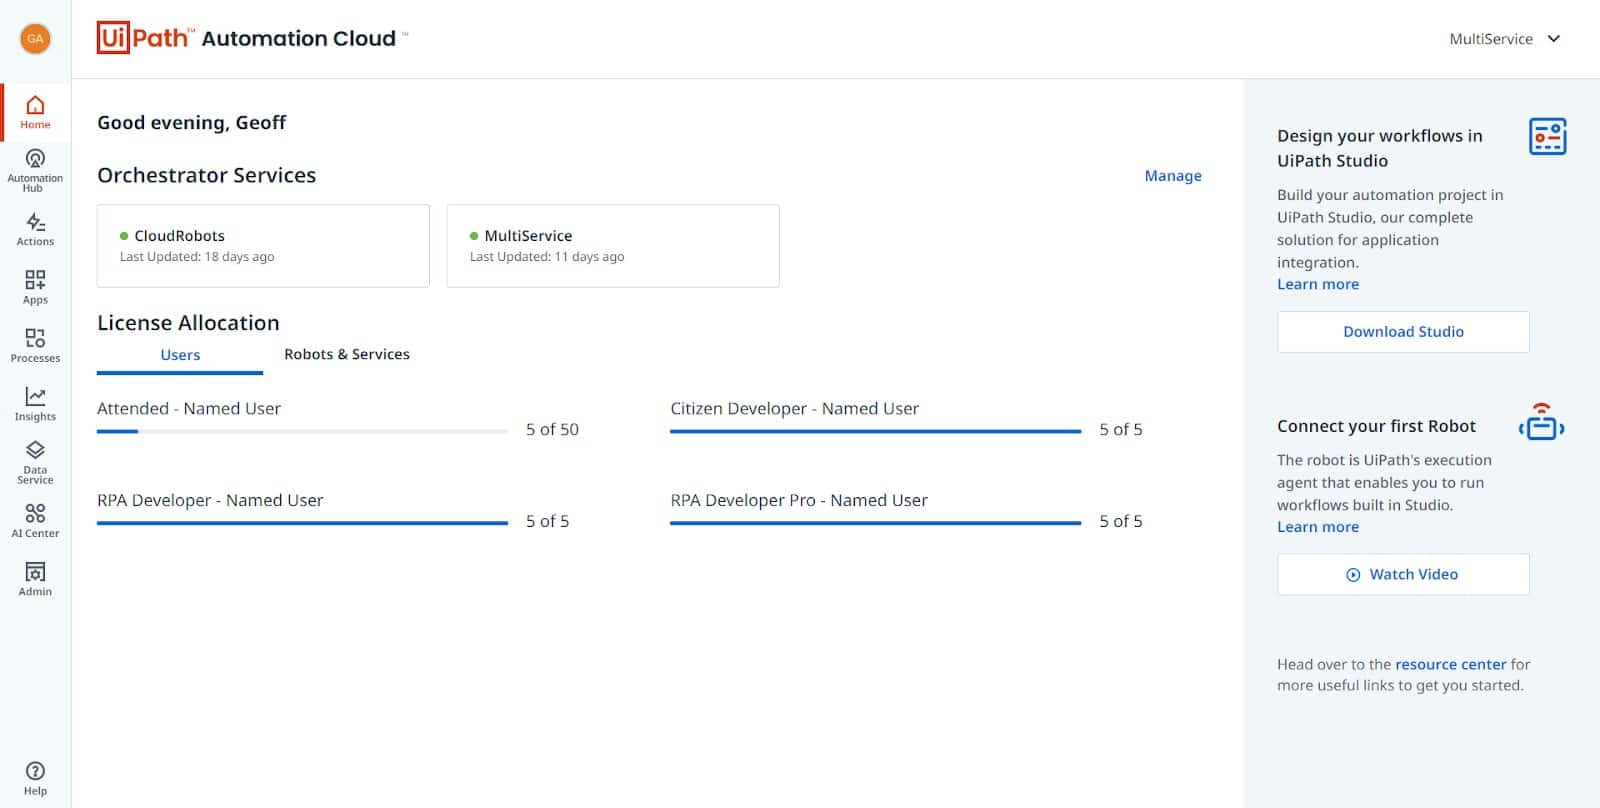
Task: Click the RPA Developer Pro - Named User progress bar
Action: click(x=876, y=523)
